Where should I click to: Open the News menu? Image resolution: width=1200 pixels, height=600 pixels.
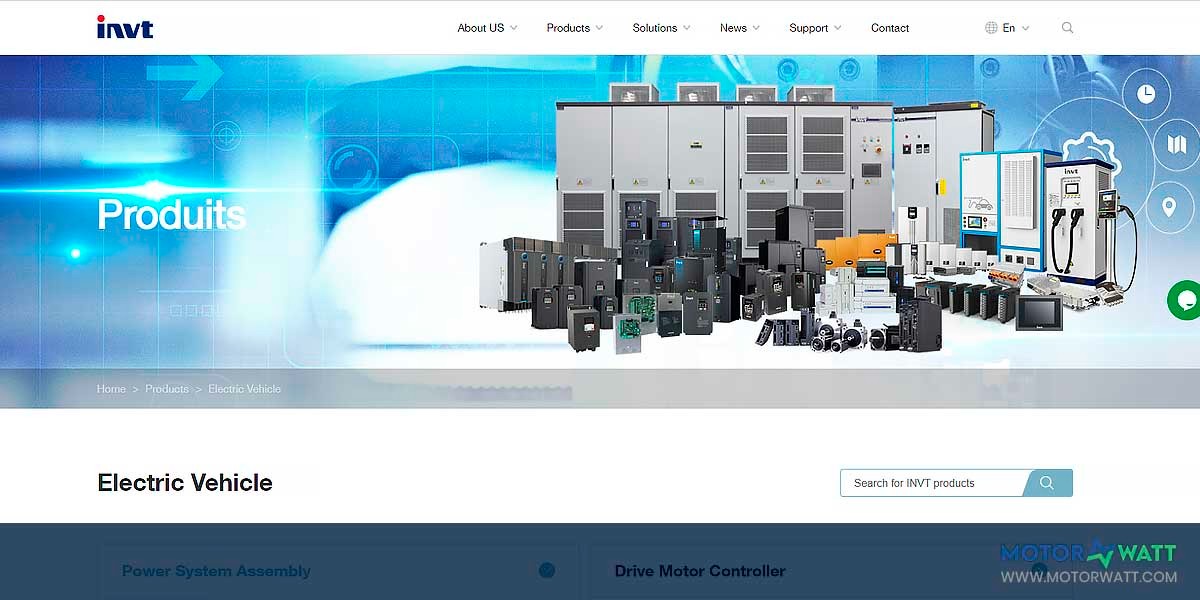coord(733,28)
